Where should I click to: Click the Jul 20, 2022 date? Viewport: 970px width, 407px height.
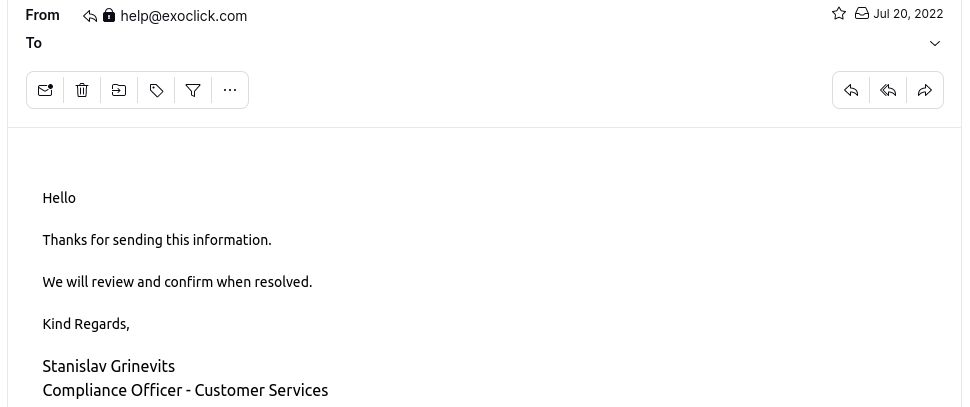click(908, 14)
